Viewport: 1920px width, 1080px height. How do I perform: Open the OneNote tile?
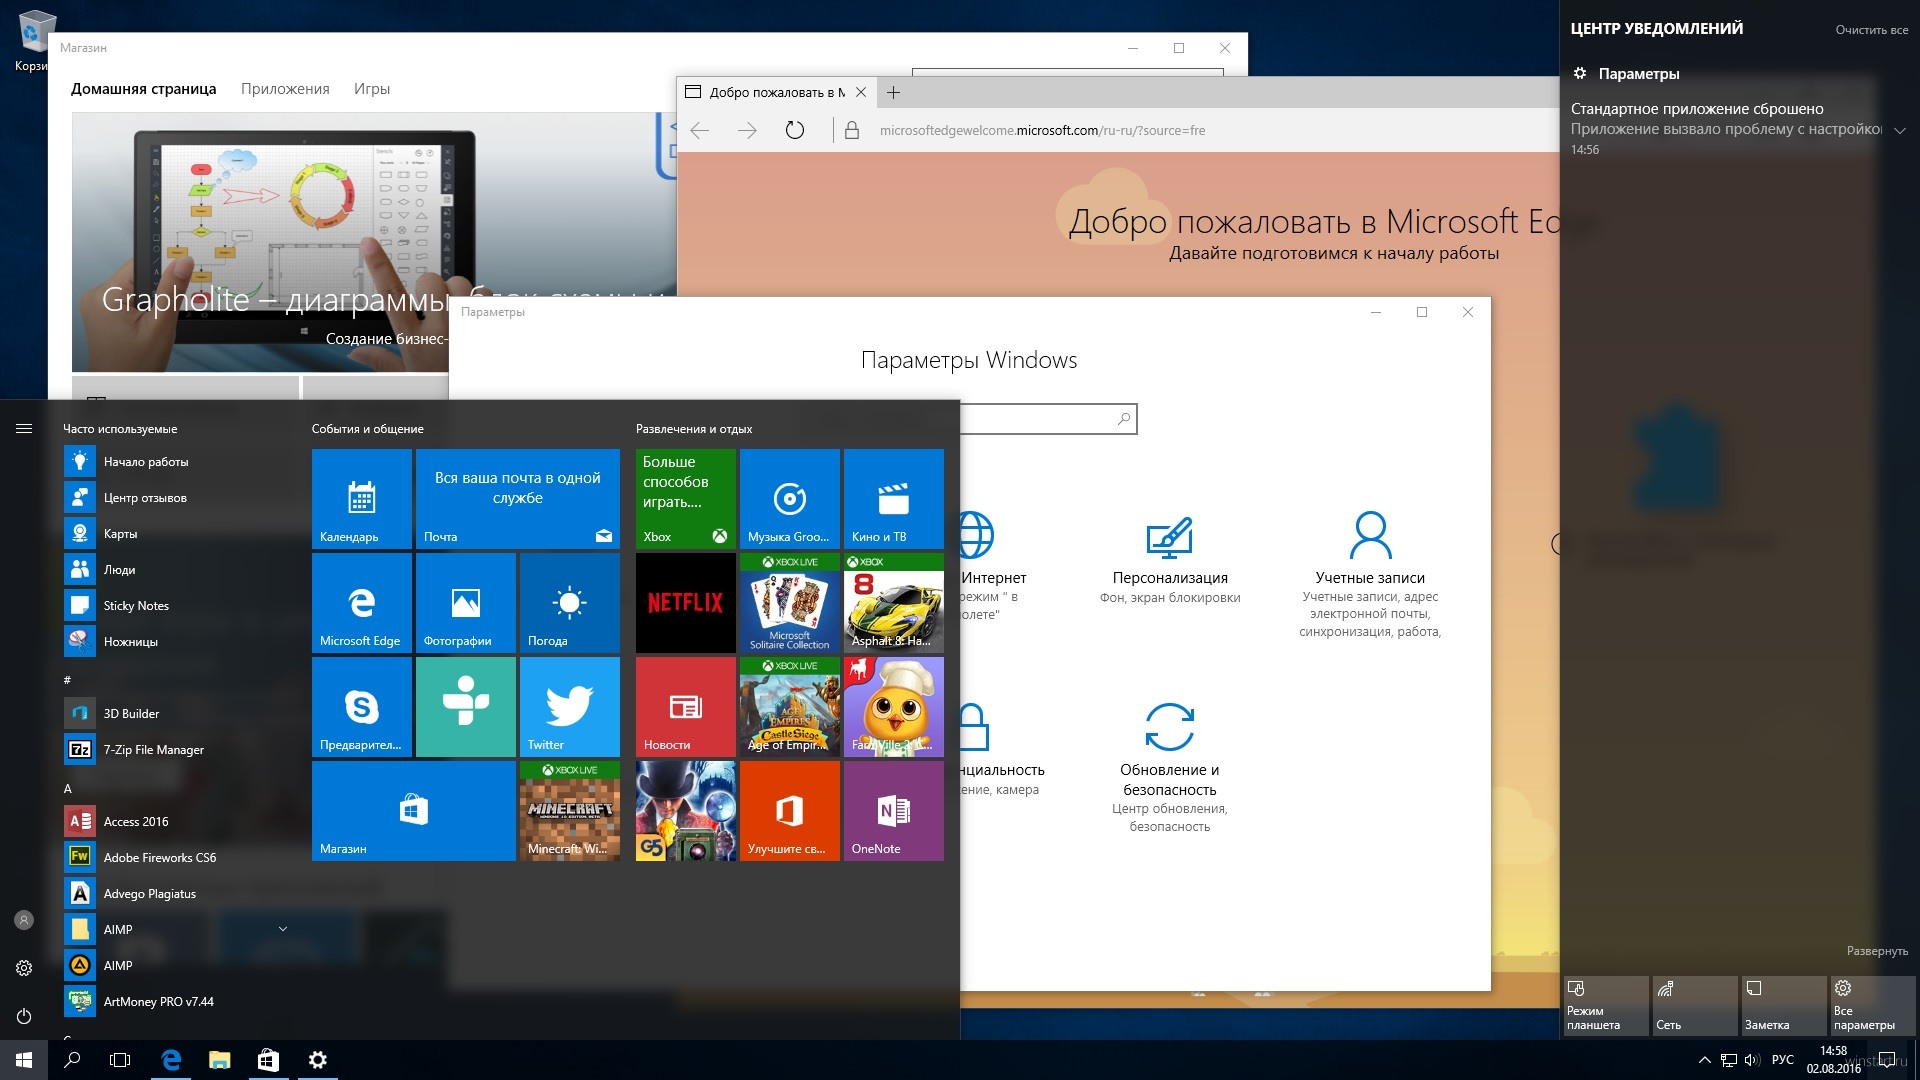[894, 810]
